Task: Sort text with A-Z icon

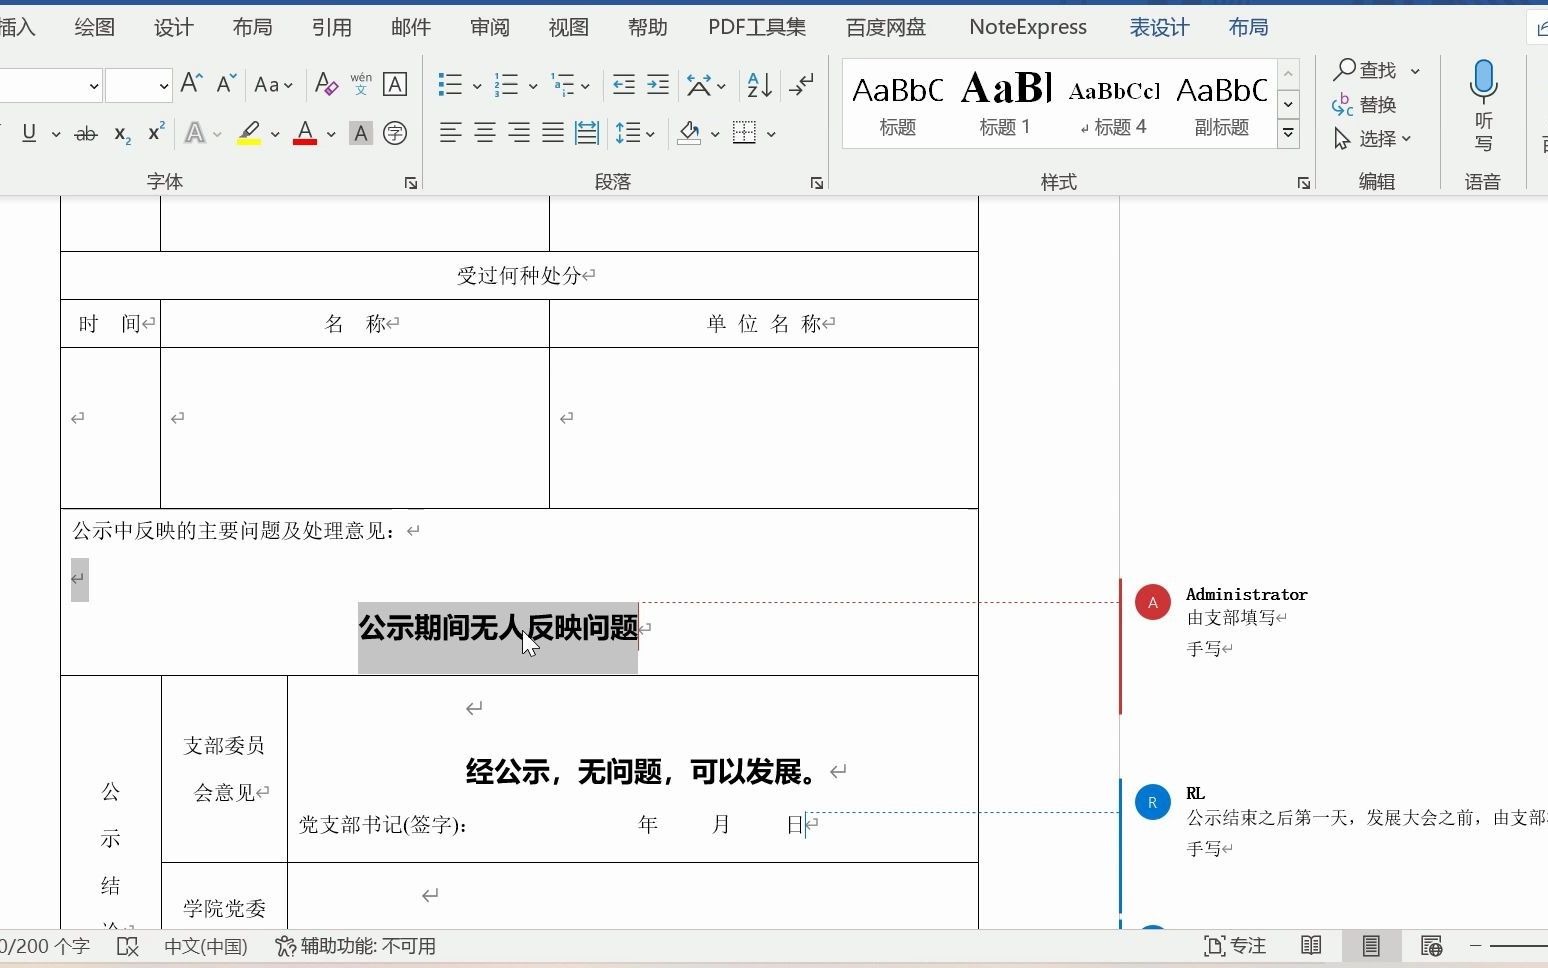Action: click(x=759, y=85)
